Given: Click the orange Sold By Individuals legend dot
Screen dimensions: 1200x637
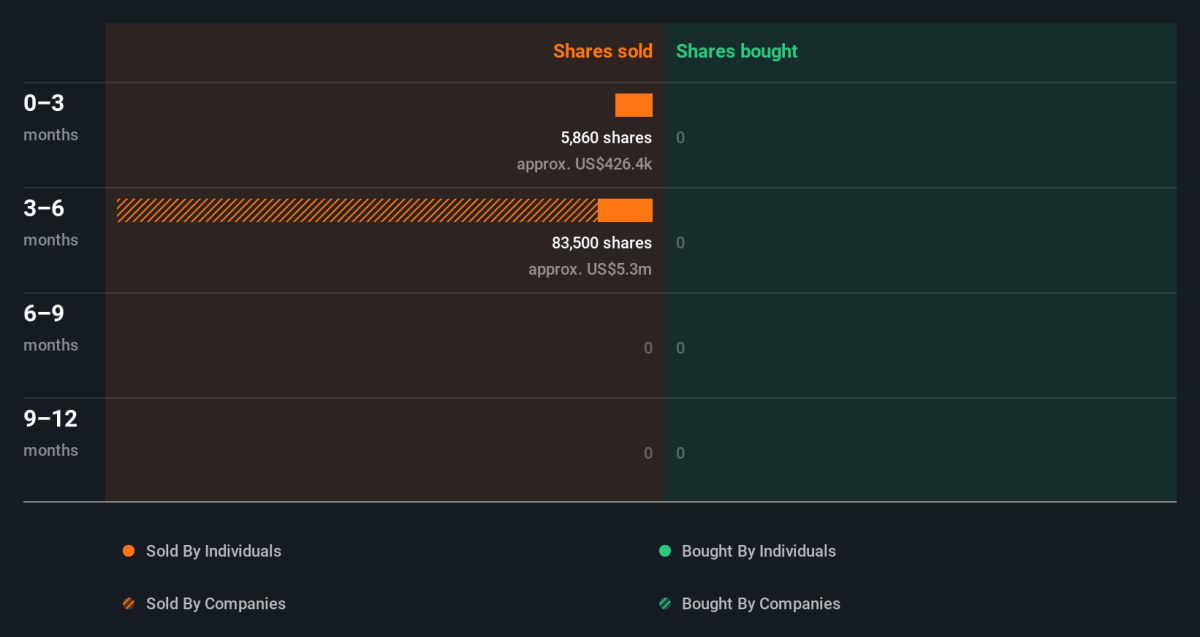Looking at the screenshot, I should (128, 551).
